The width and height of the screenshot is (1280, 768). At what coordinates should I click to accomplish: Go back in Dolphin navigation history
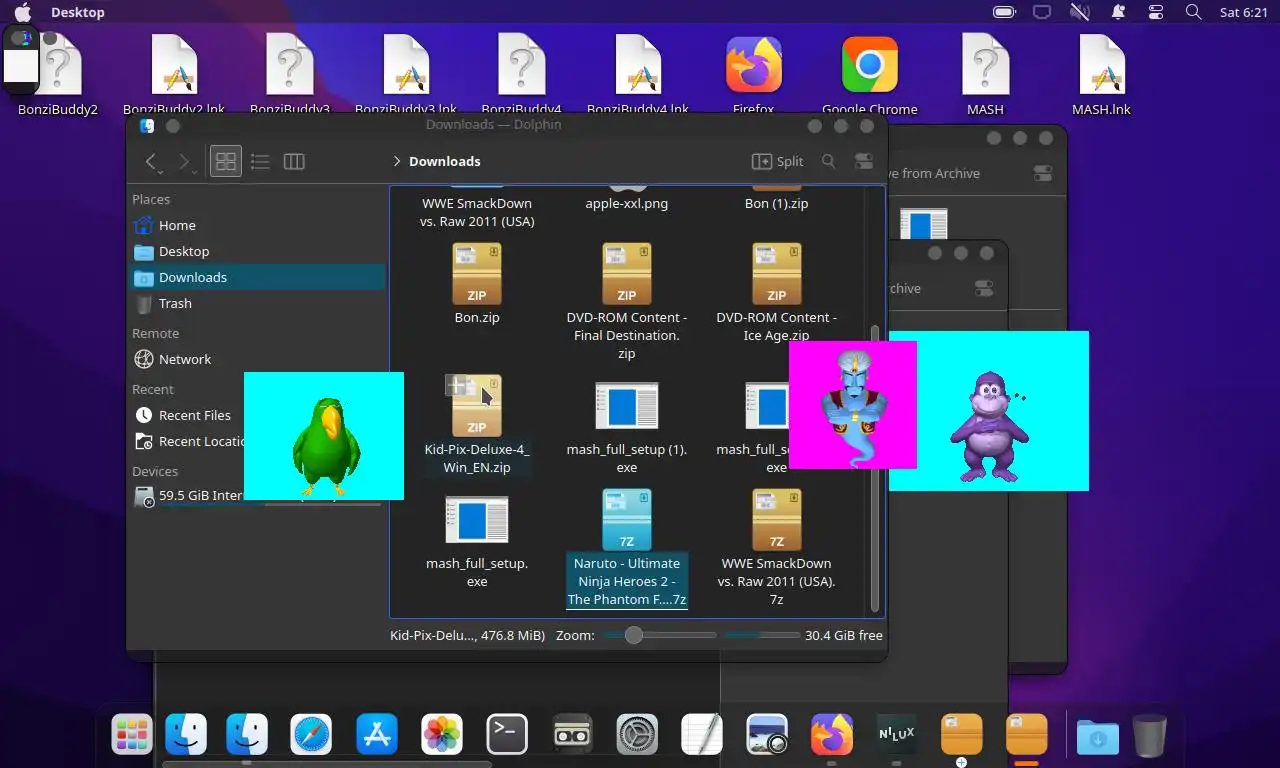[150, 161]
